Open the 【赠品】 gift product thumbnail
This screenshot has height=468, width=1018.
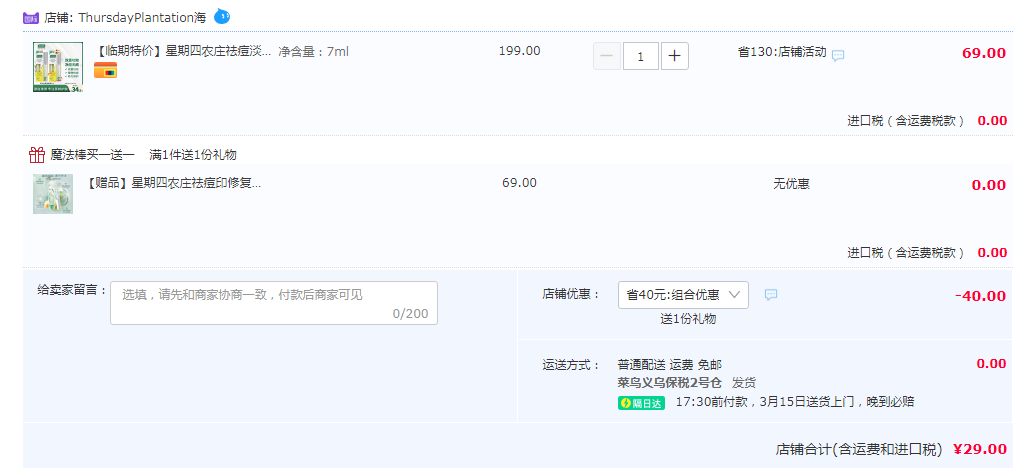click(x=53, y=193)
